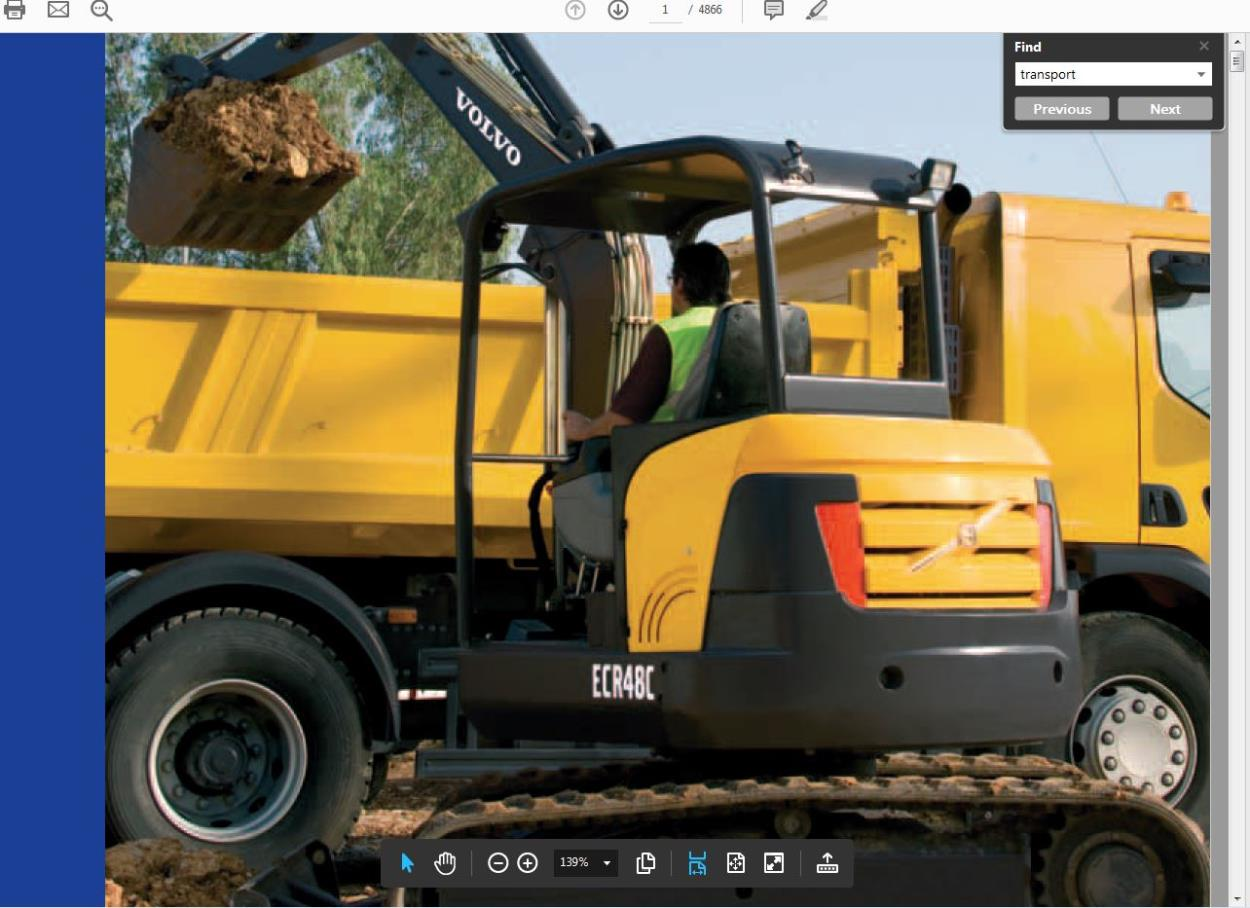Image resolution: width=1250 pixels, height=908 pixels.
Task: Fit the full page to the window
Action: coord(736,863)
